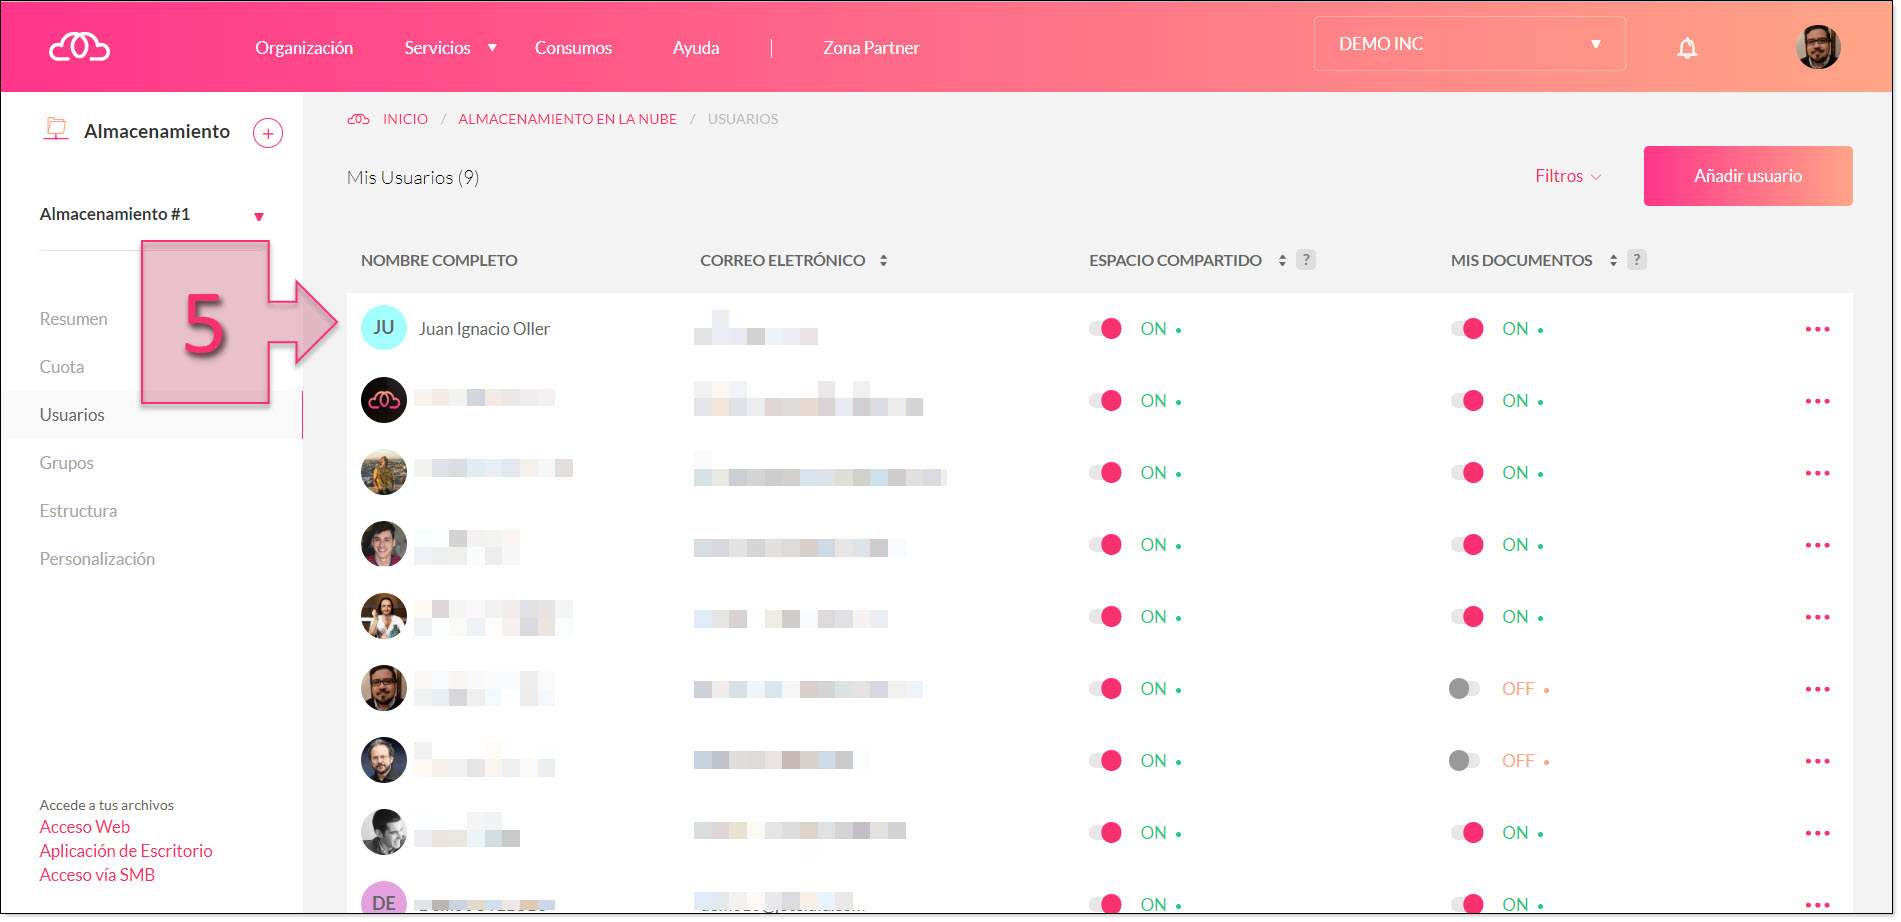
Task: Open the notifications bell
Action: [x=1686, y=48]
